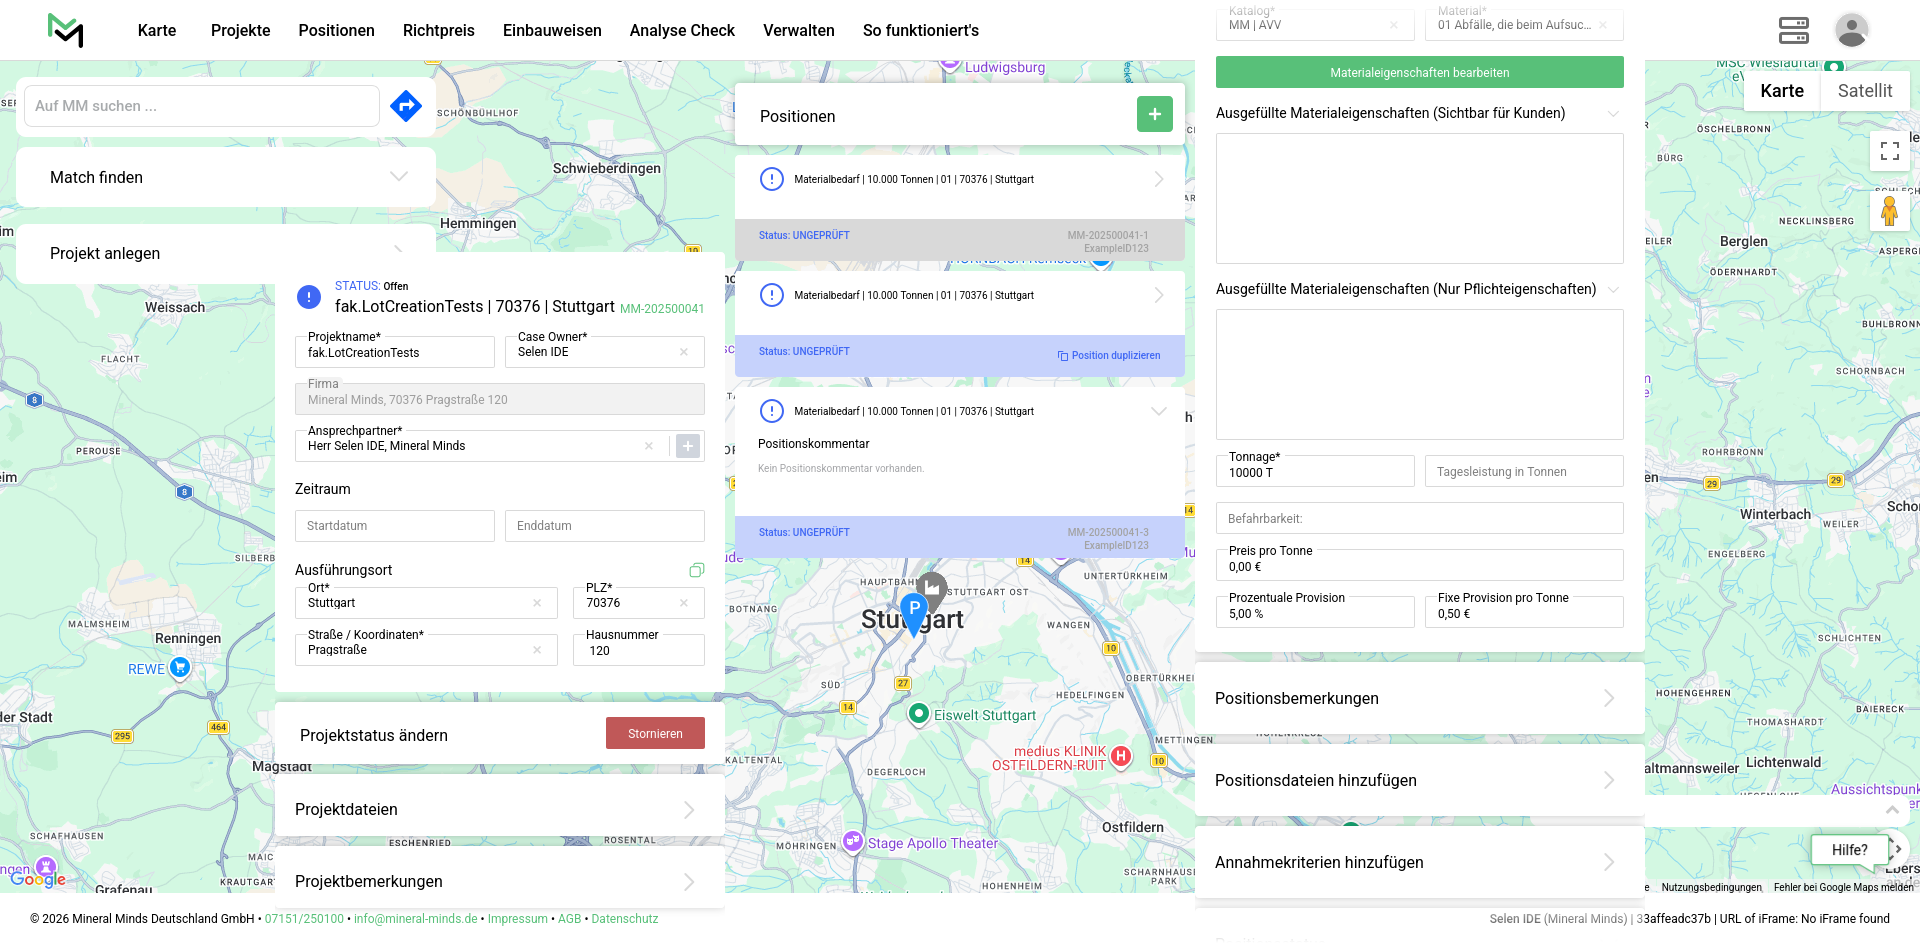The height and width of the screenshot is (943, 1920).
Task: Switch map to Satellit view
Action: 1864,91
